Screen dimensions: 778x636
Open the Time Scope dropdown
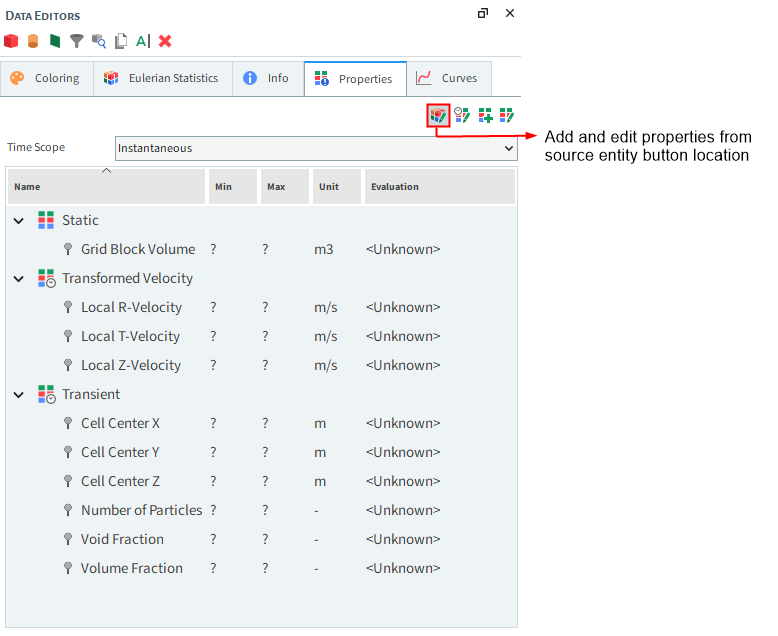(x=316, y=148)
